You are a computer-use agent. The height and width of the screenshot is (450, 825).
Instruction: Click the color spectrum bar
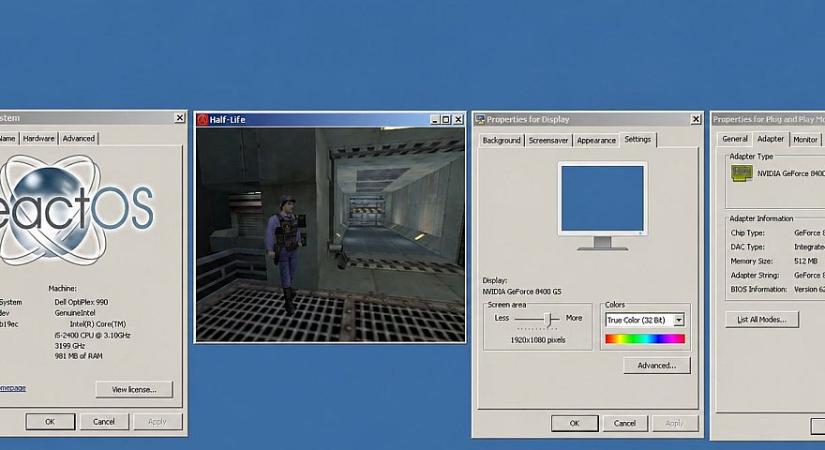tap(645, 339)
